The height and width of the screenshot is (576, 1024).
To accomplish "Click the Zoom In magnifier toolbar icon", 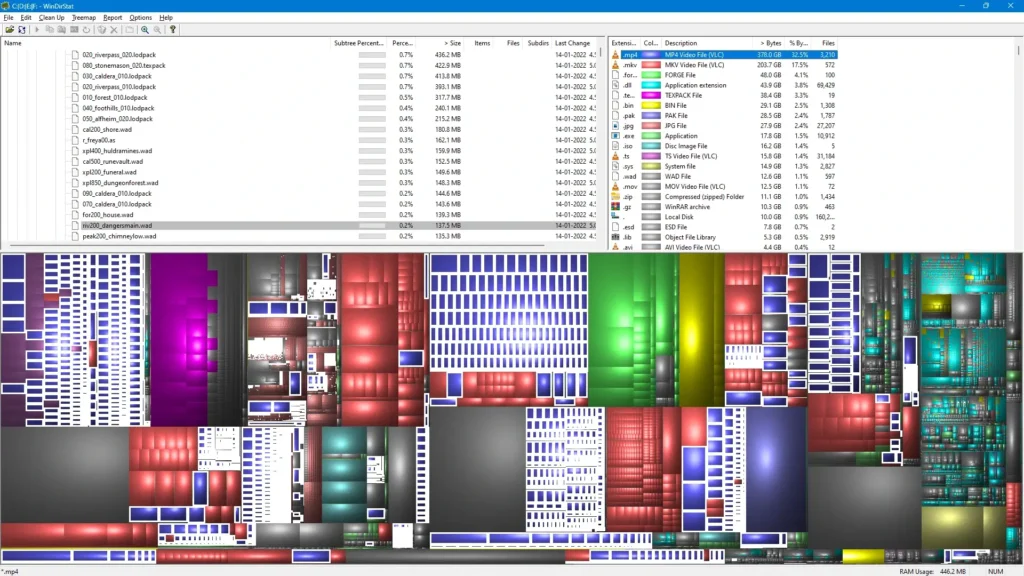I will click(x=146, y=29).
